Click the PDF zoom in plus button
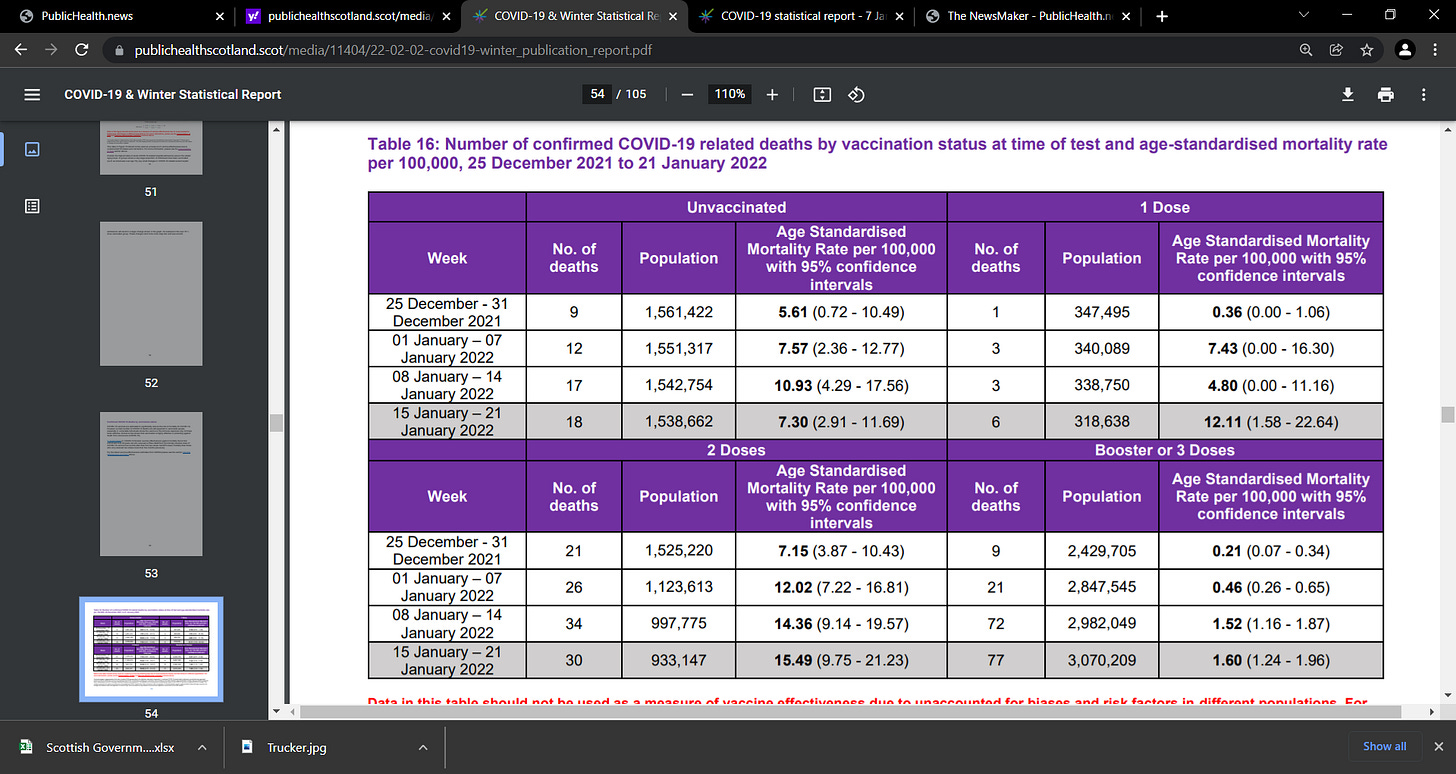 click(x=772, y=94)
